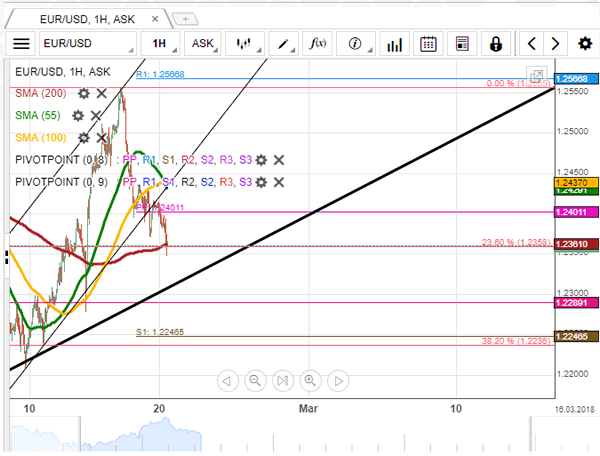Viewport: 600px width, 456px height.
Task: Click the chart info icon
Action: [x=355, y=44]
